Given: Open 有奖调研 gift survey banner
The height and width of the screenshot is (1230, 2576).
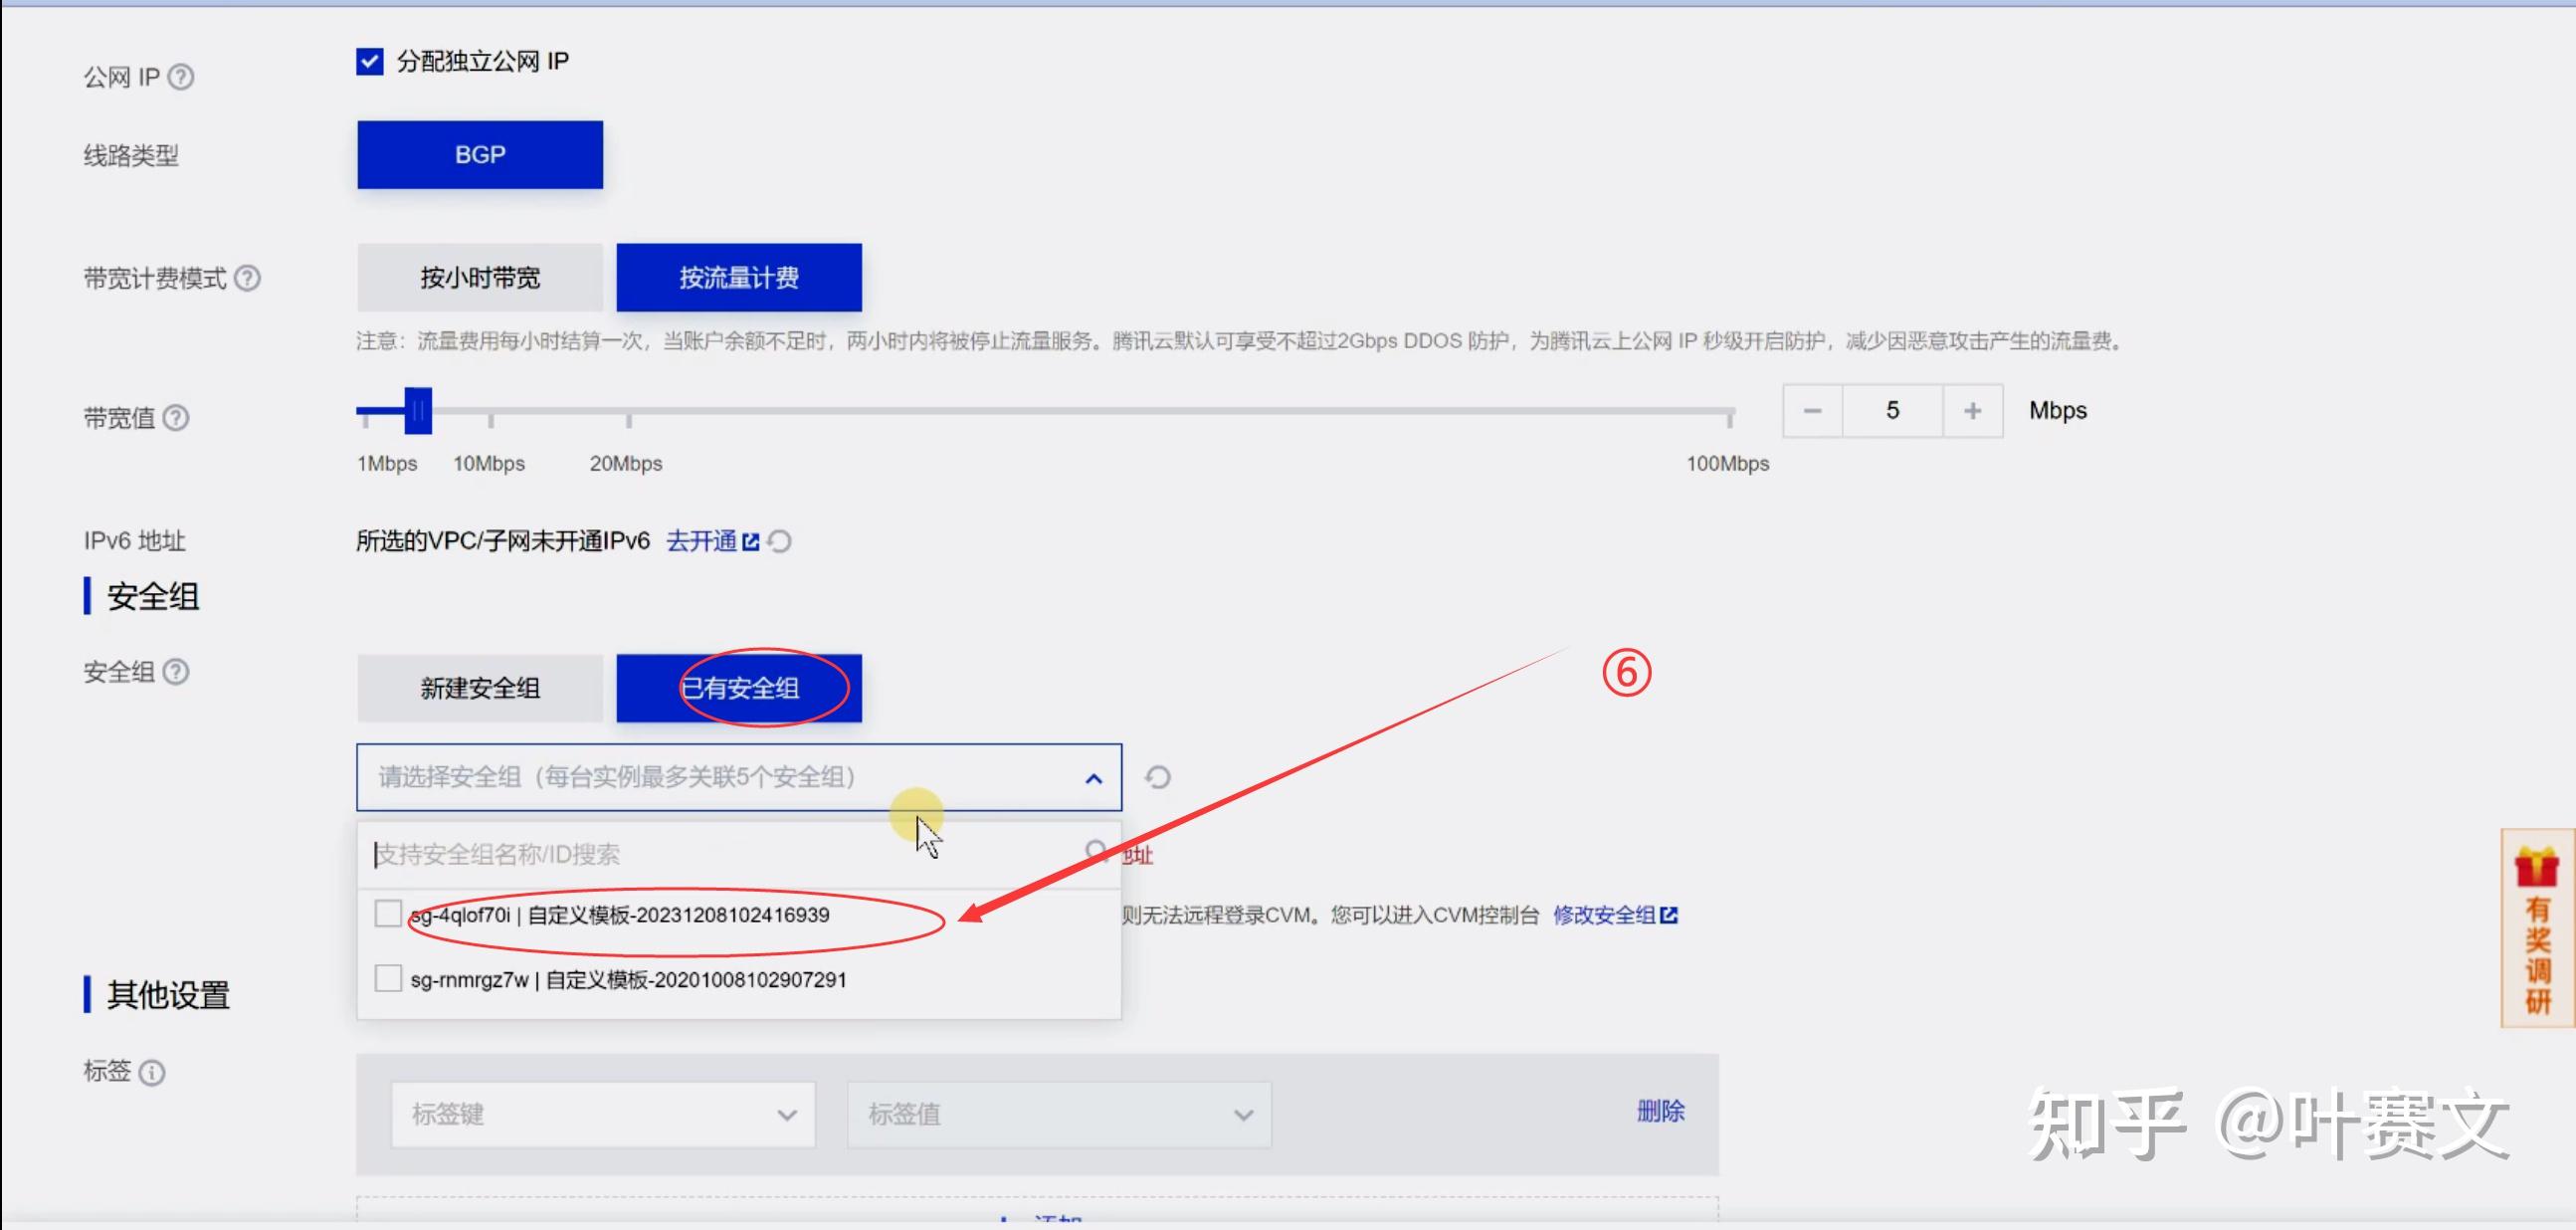Looking at the screenshot, I should coord(2537,928).
